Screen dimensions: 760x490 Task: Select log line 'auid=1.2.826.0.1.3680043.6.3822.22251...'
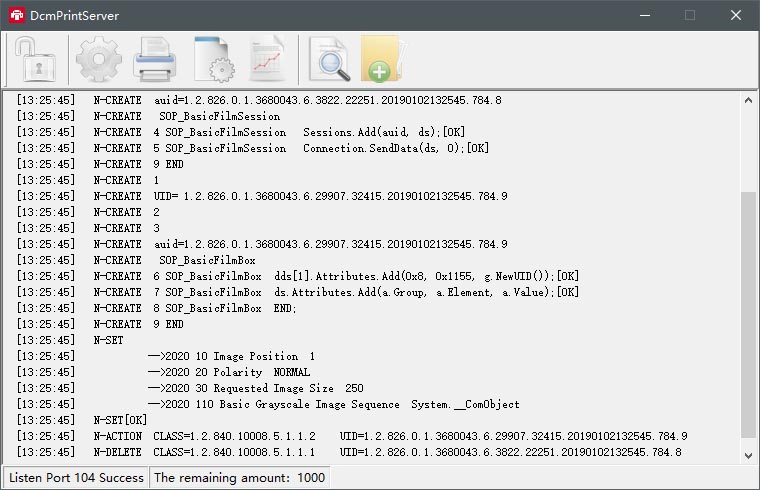(x=259, y=100)
